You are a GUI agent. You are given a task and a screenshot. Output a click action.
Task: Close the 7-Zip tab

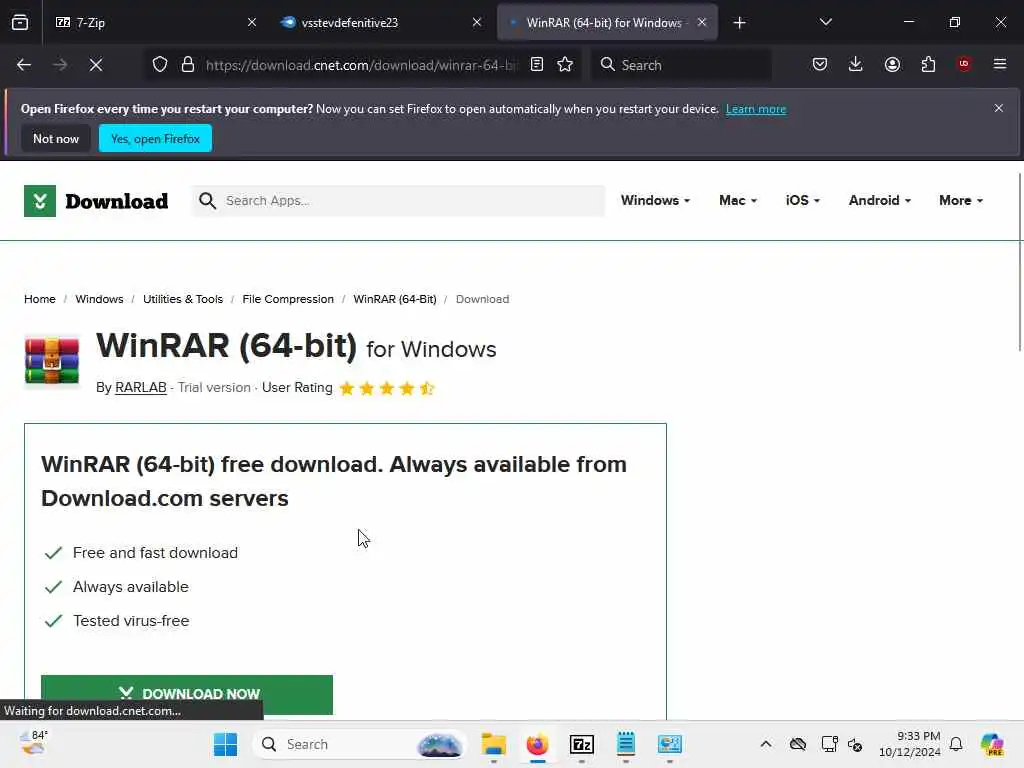coord(252,22)
